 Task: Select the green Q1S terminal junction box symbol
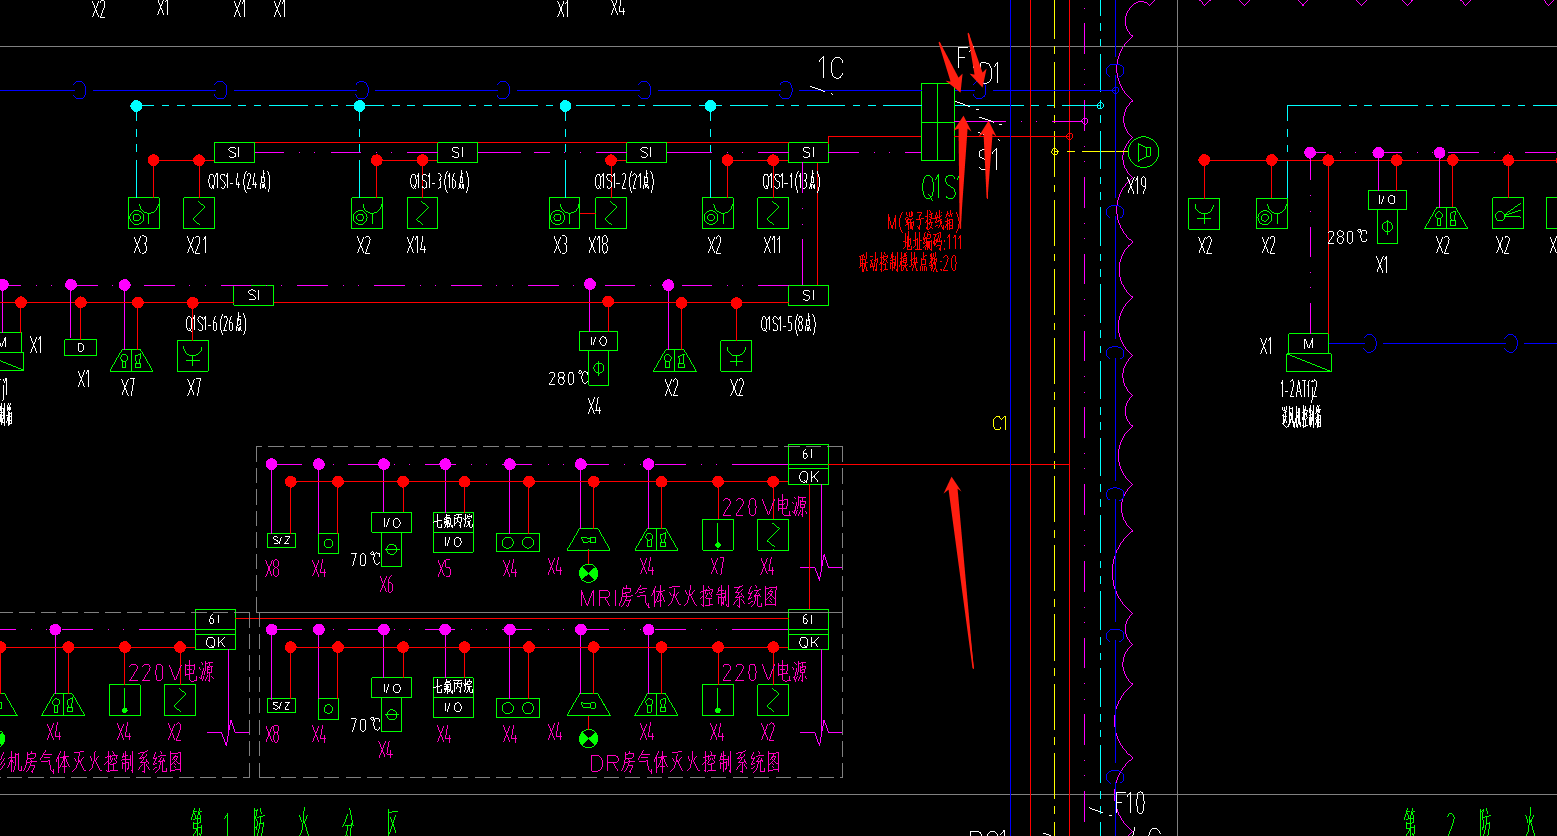point(938,122)
